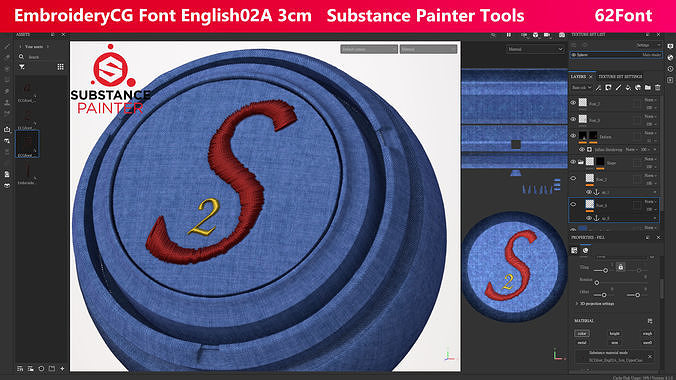Screen dimensions: 676x380
Task: Click the add plus icon at Assets bottom
Action: (x=62, y=369)
